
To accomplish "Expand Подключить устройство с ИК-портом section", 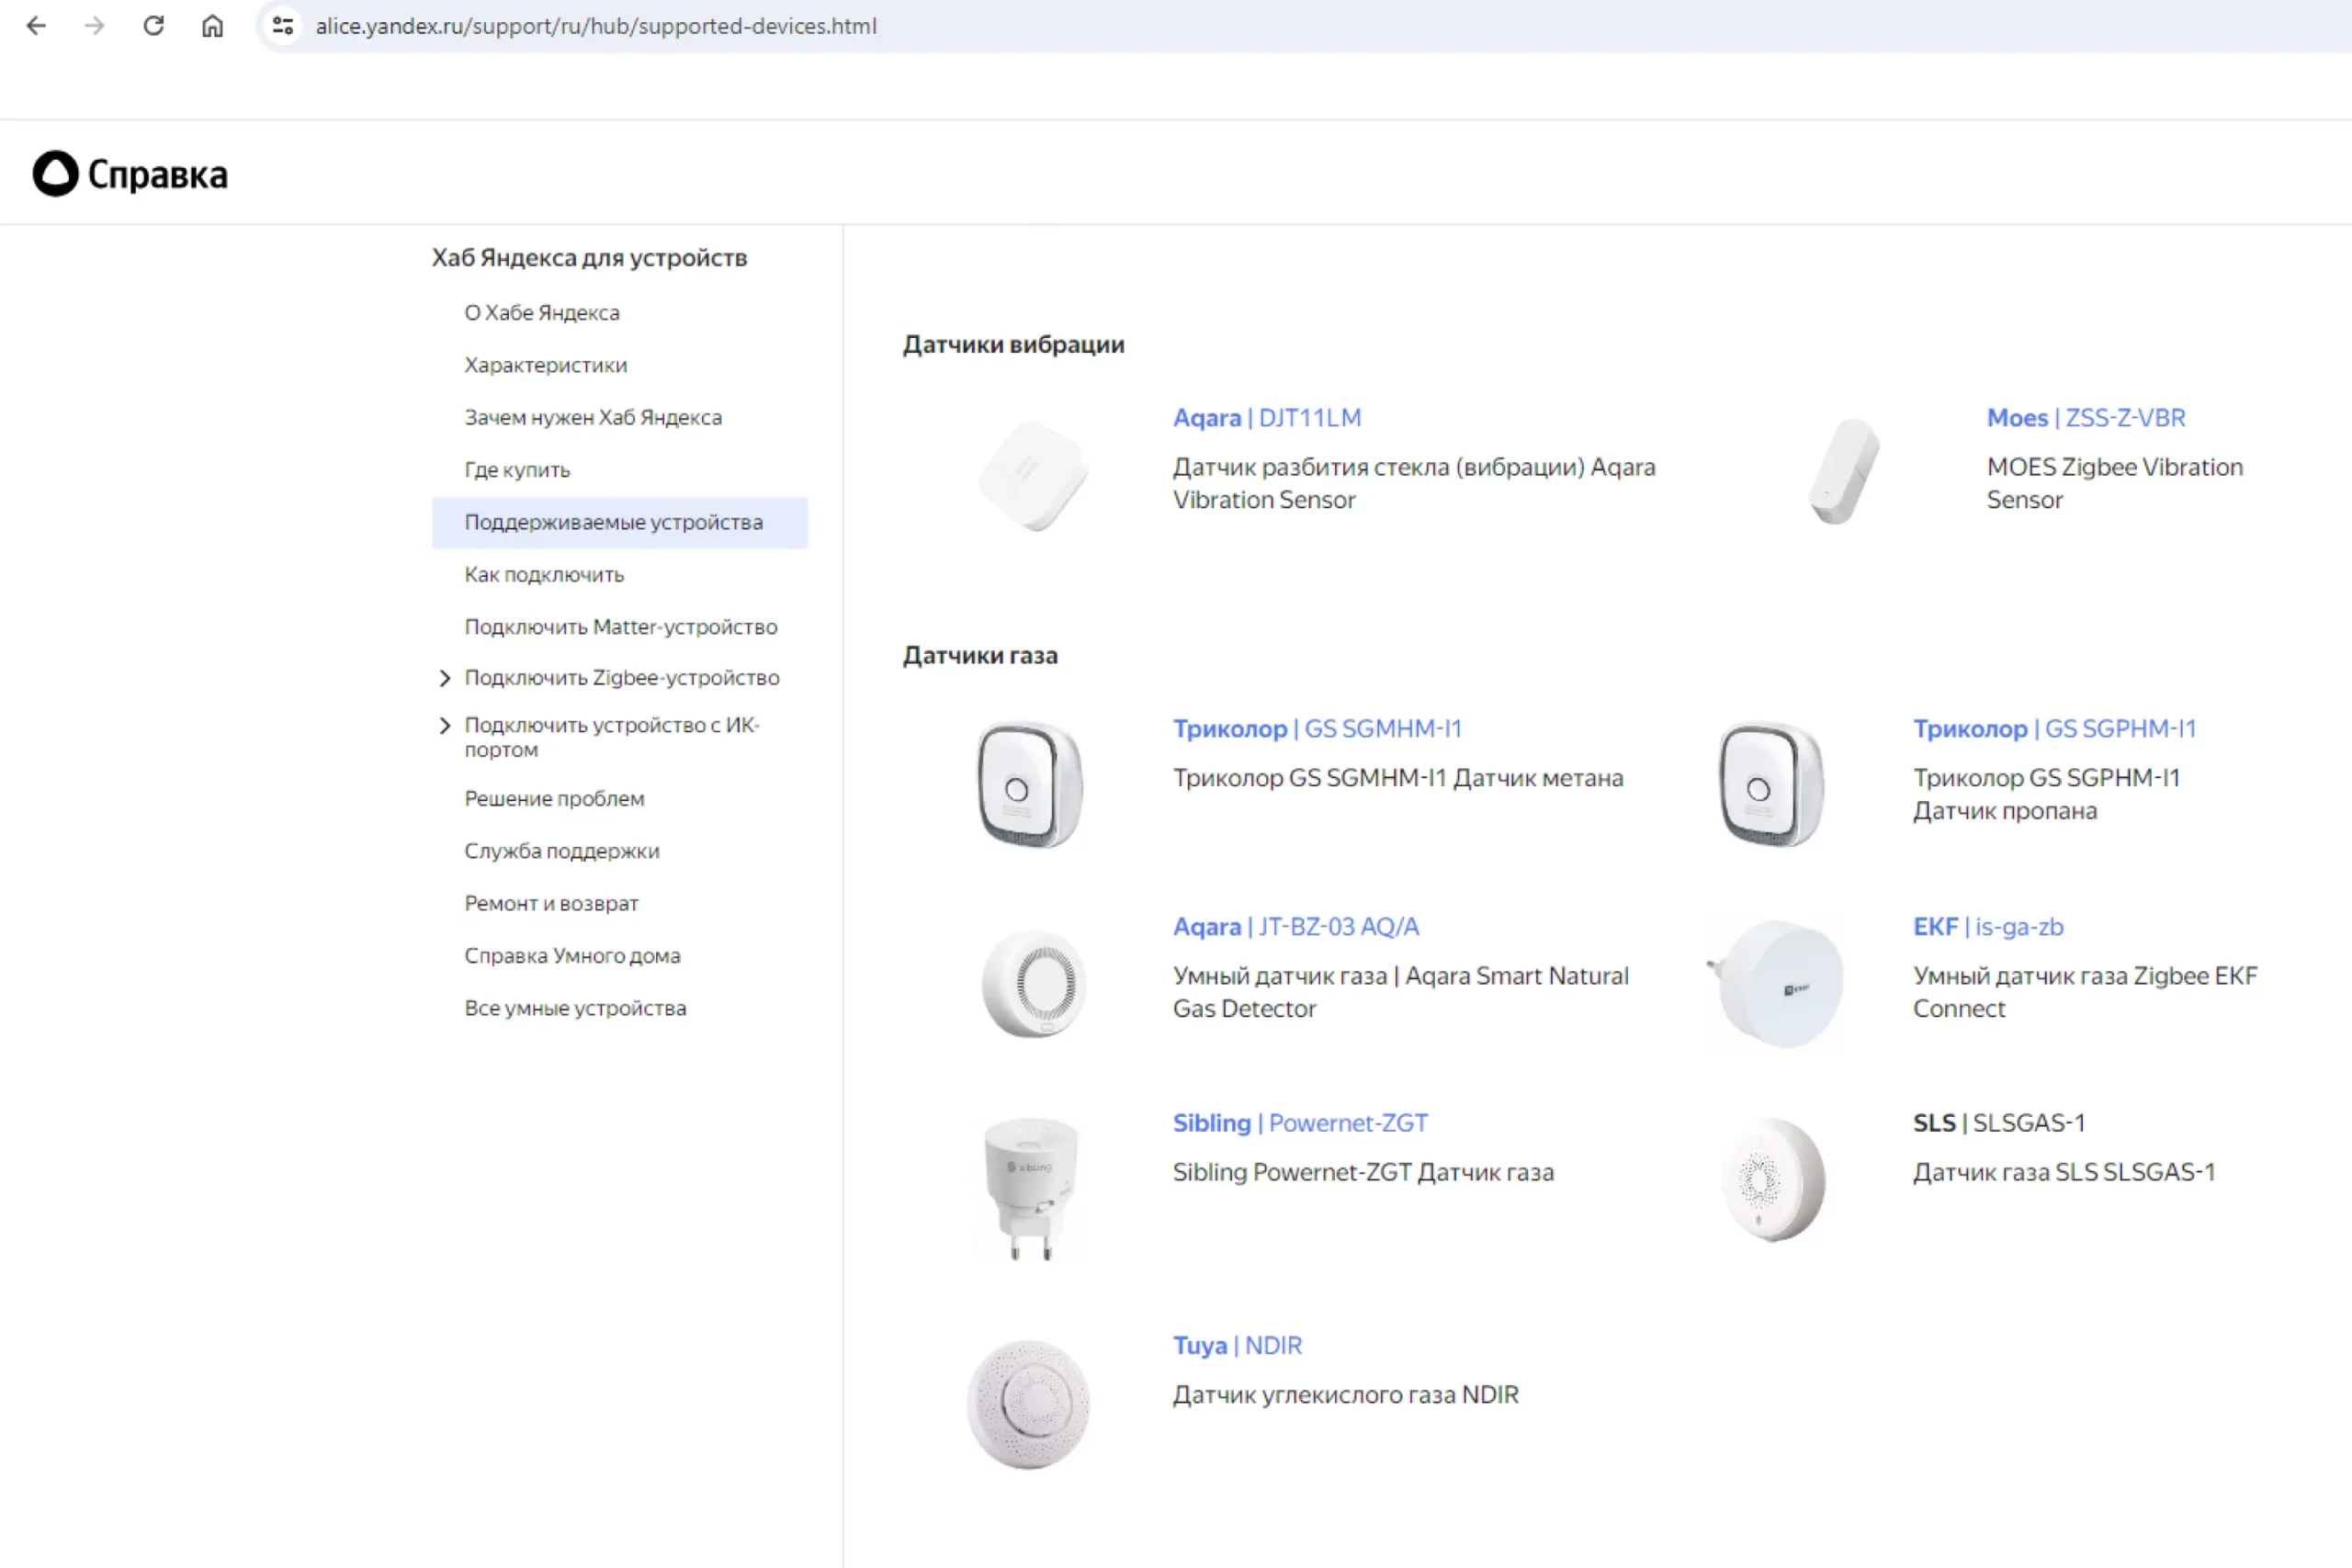I will pos(445,726).
